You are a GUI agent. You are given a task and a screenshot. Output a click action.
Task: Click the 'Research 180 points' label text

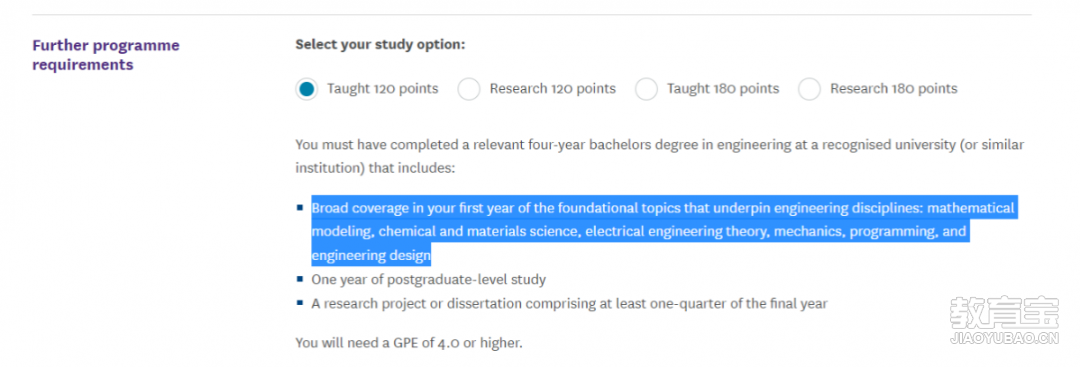(x=893, y=89)
